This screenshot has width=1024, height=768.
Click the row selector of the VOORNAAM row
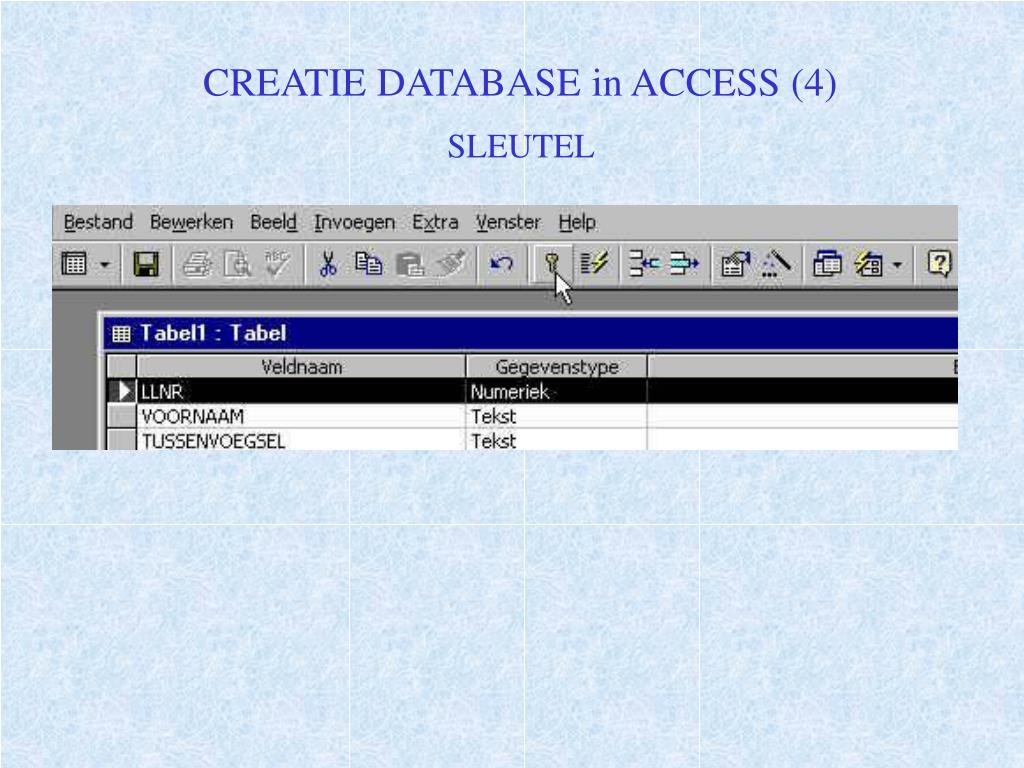121,416
